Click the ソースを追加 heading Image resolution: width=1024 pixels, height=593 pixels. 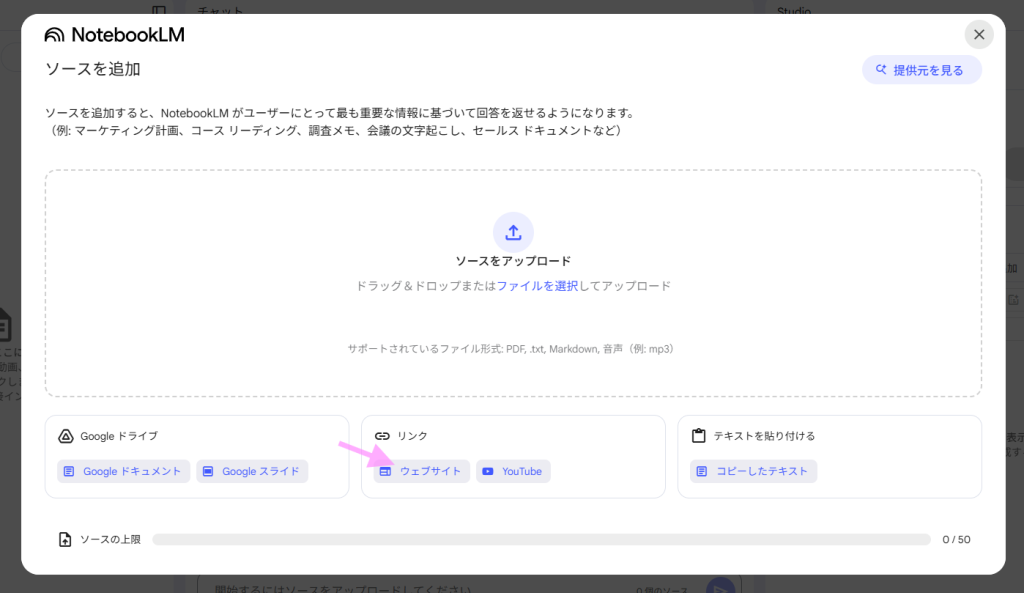pos(93,69)
